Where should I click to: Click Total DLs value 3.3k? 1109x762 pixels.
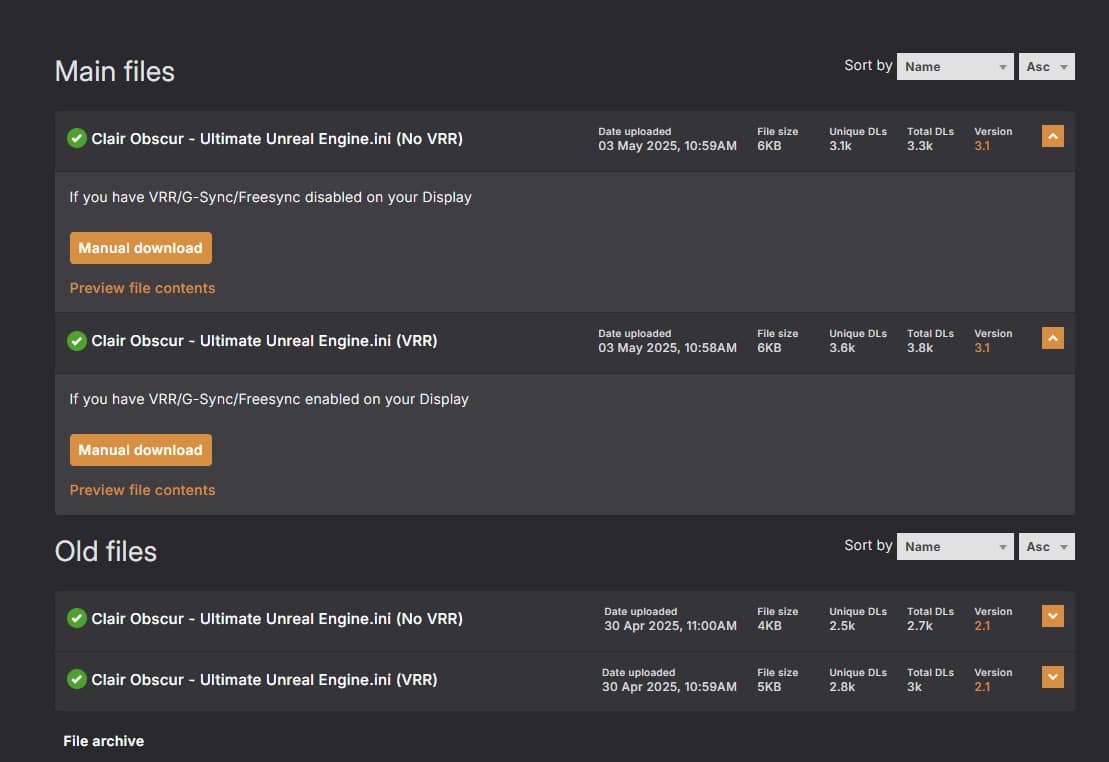point(919,146)
